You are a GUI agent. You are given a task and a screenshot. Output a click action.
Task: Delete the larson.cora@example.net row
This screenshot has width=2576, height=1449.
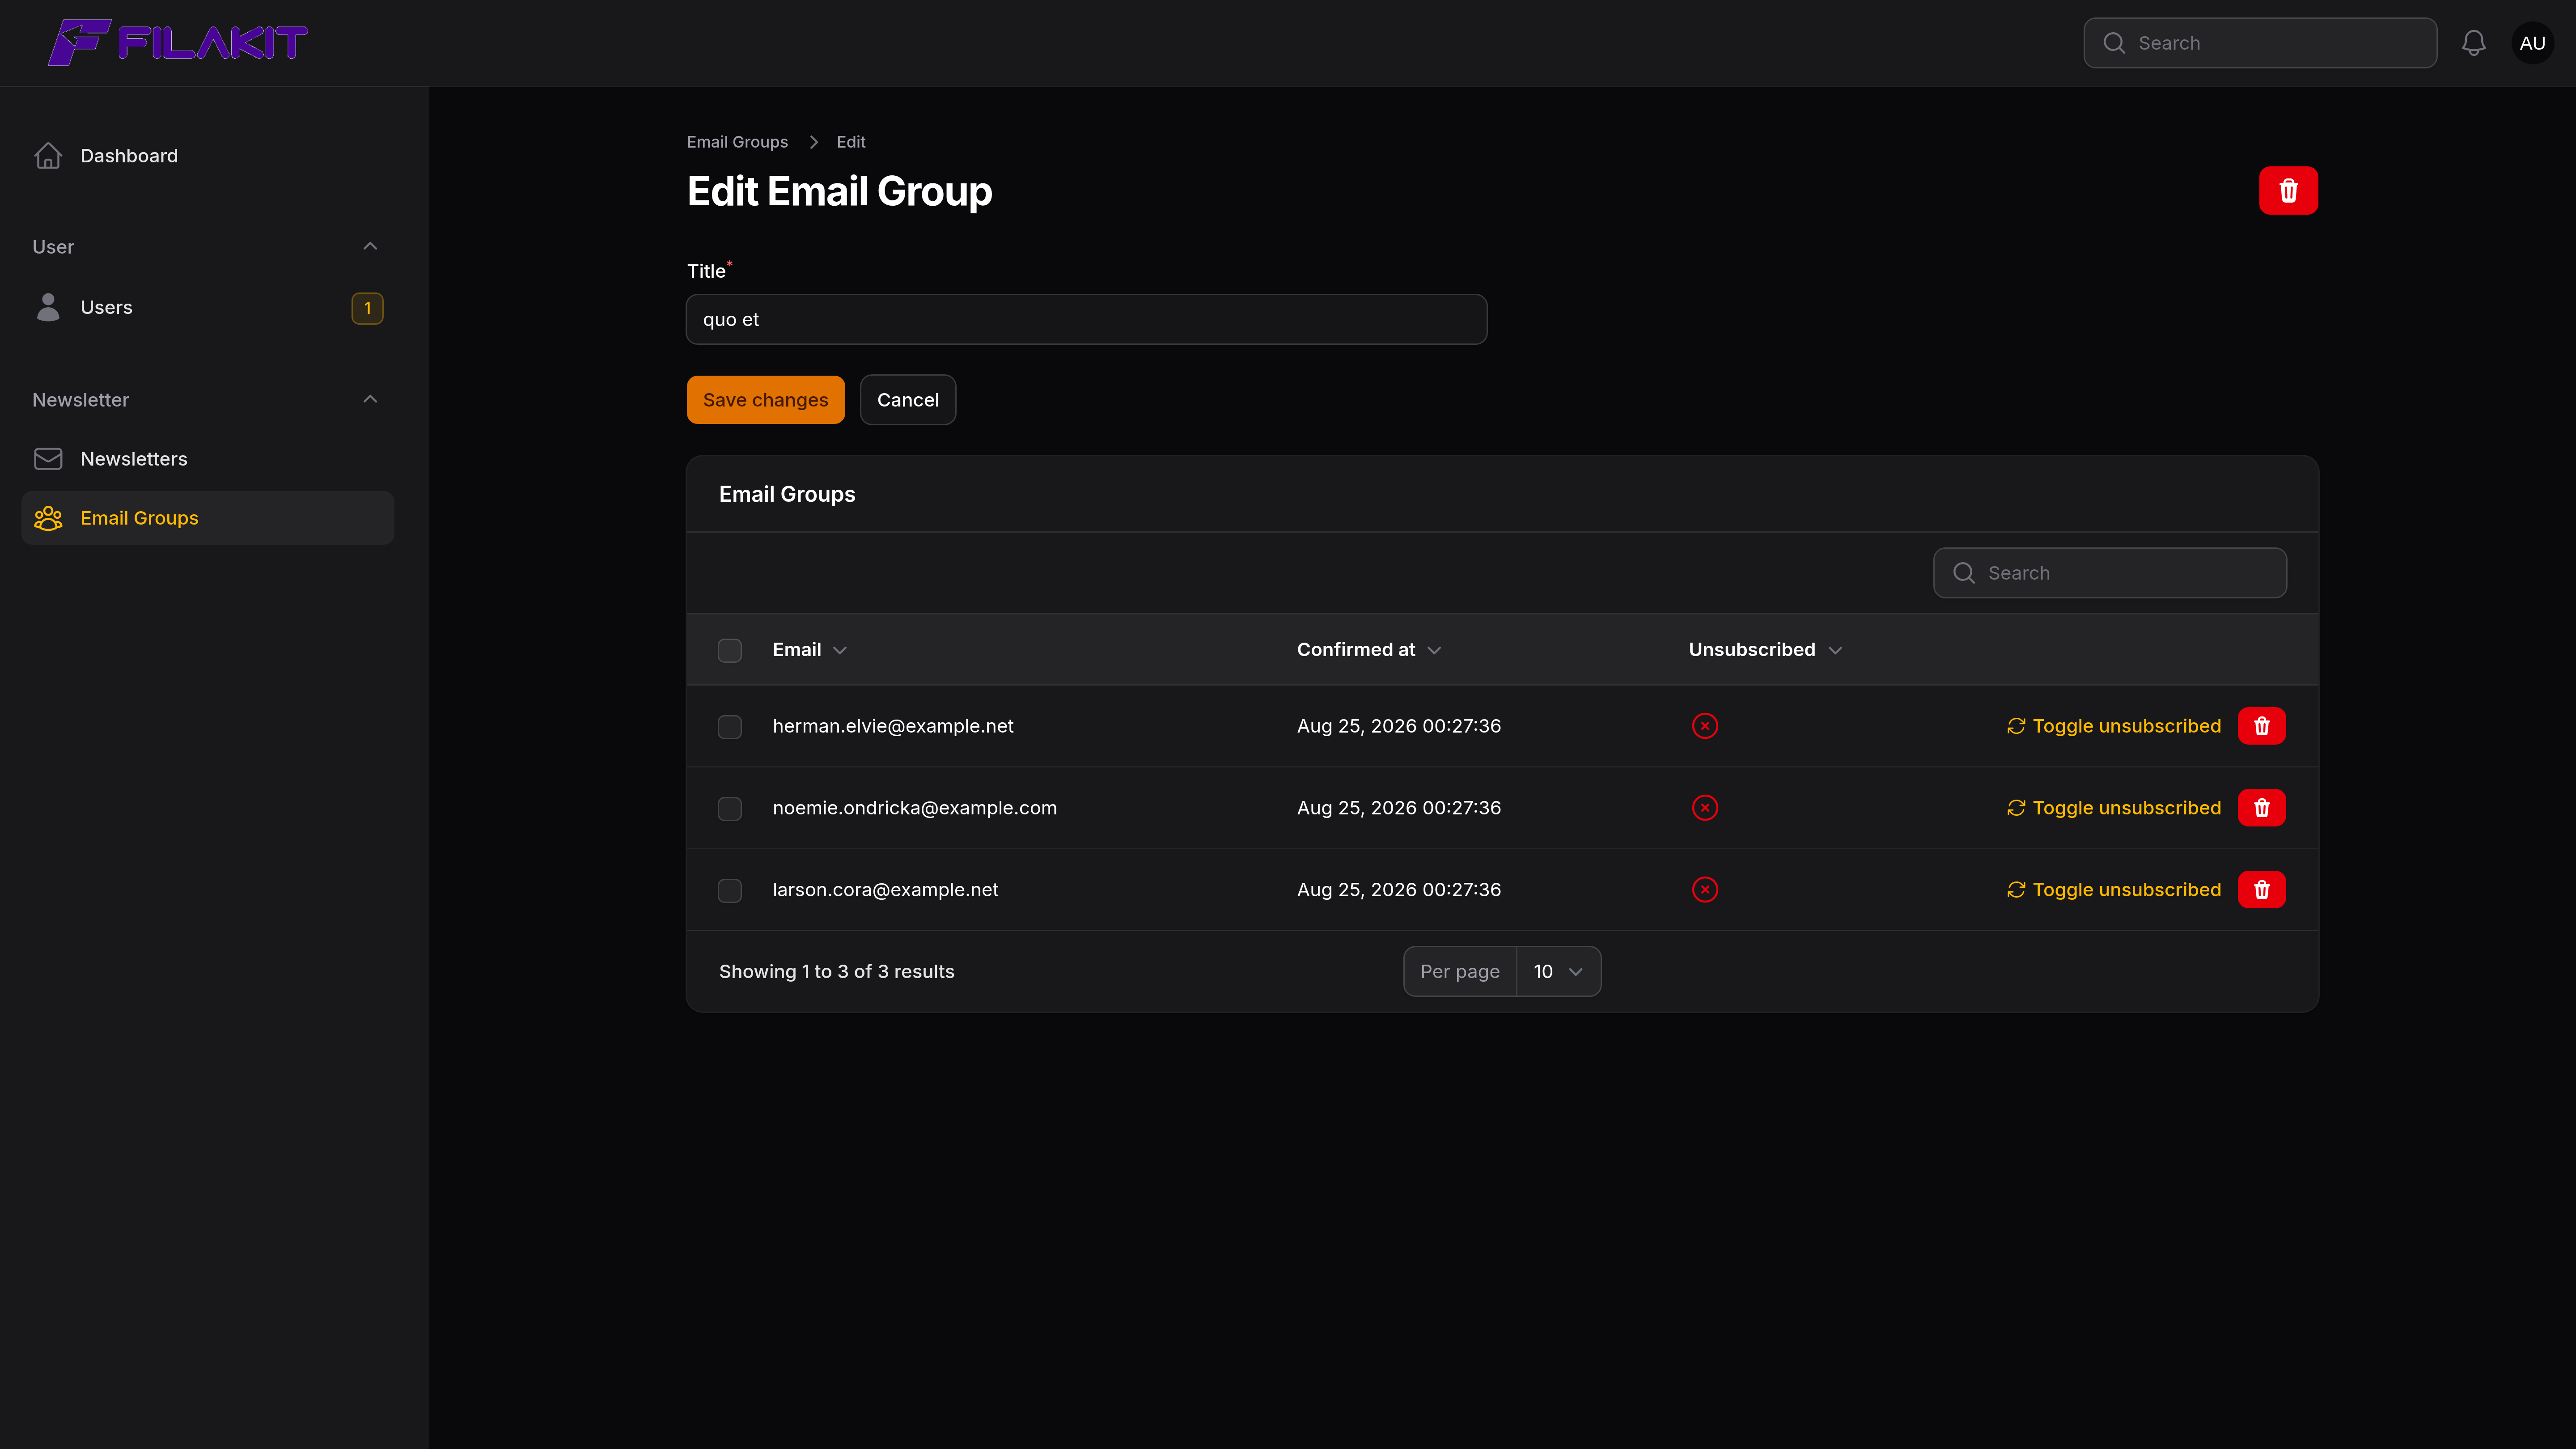(x=2261, y=890)
